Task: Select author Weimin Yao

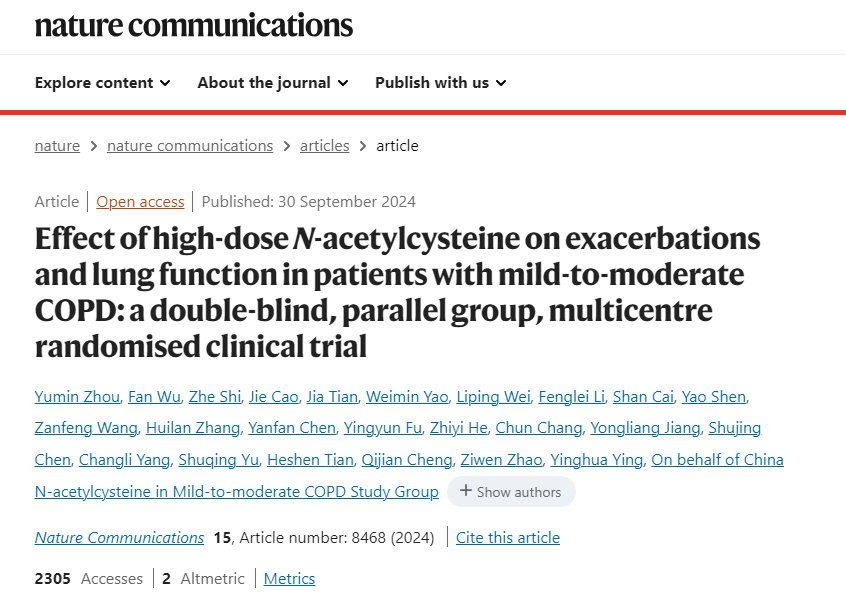Action: pyautogui.click(x=407, y=396)
